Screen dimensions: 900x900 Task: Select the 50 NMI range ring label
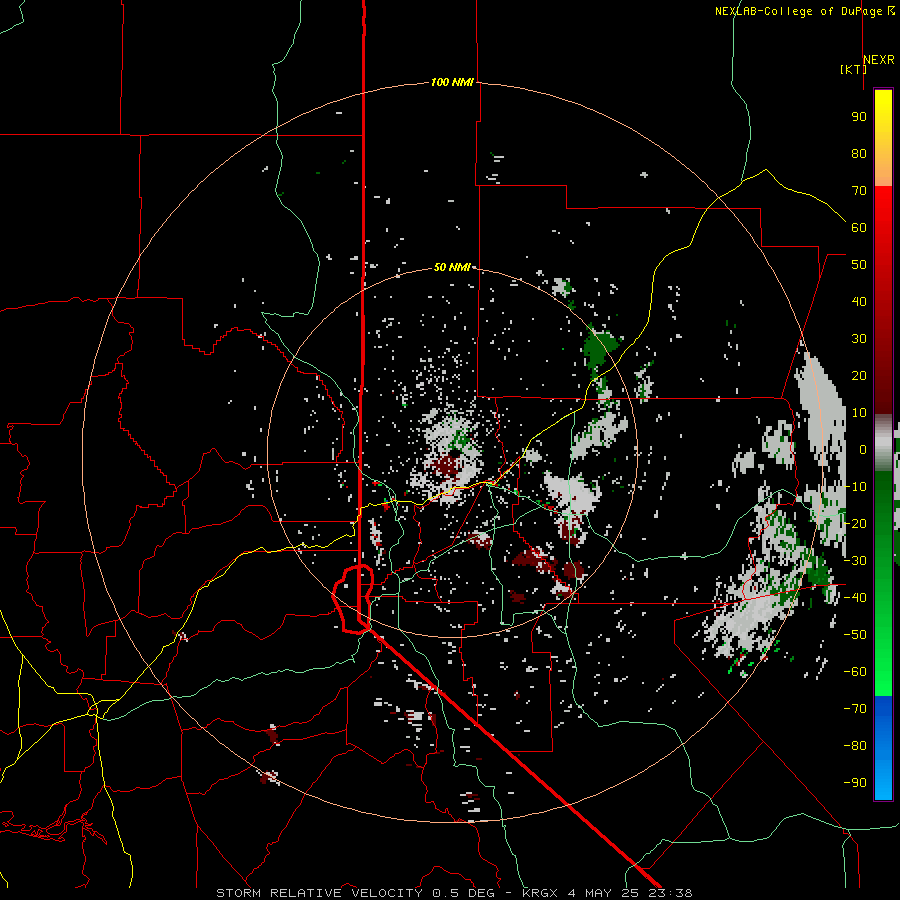pyautogui.click(x=452, y=267)
